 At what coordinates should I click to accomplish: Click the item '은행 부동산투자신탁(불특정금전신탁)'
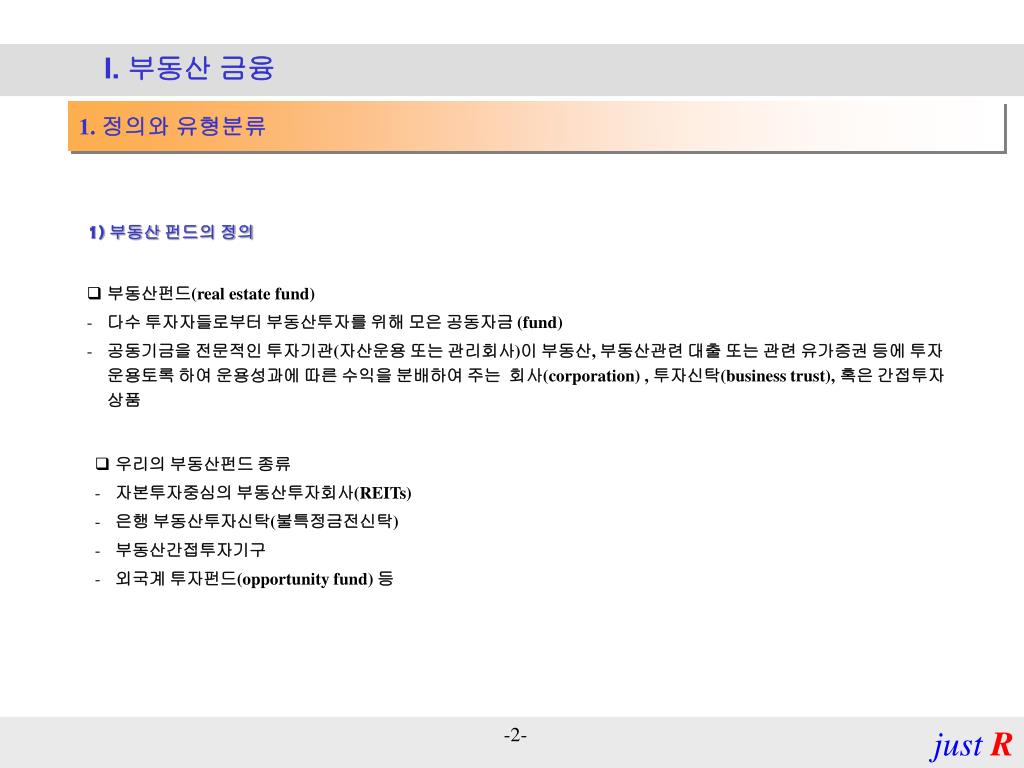tap(257, 521)
